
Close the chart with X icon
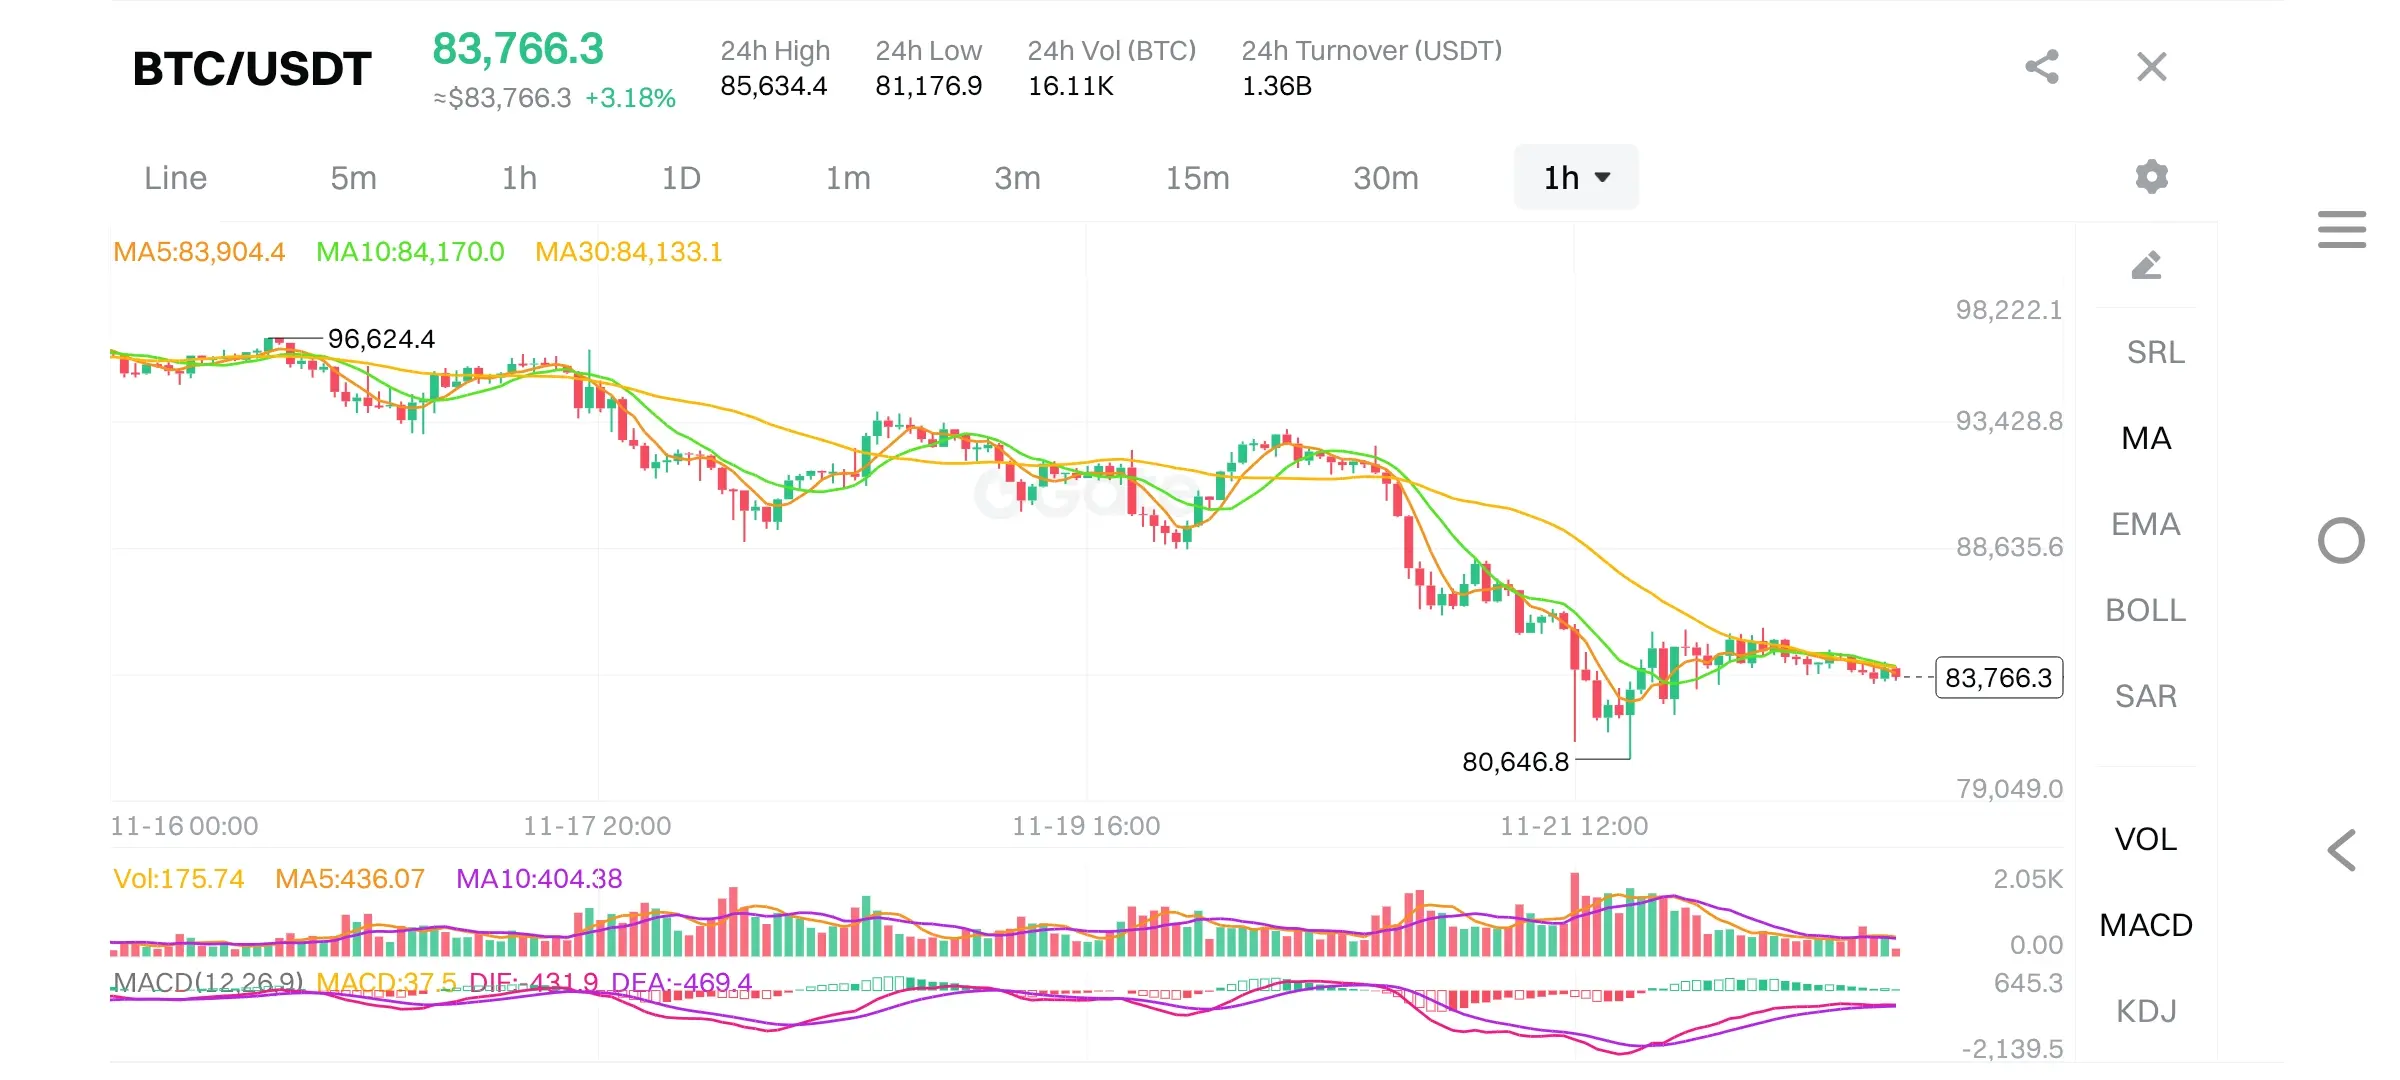coord(2151,67)
